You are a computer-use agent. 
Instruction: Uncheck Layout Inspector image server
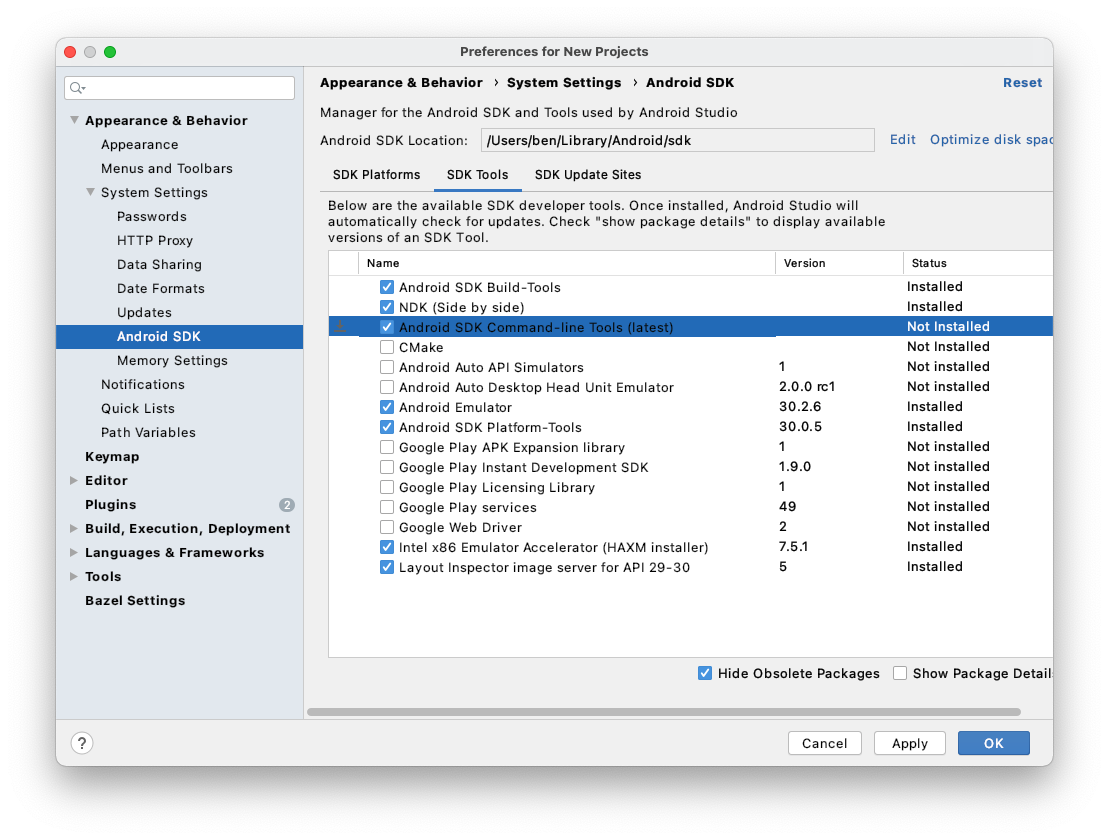[387, 567]
